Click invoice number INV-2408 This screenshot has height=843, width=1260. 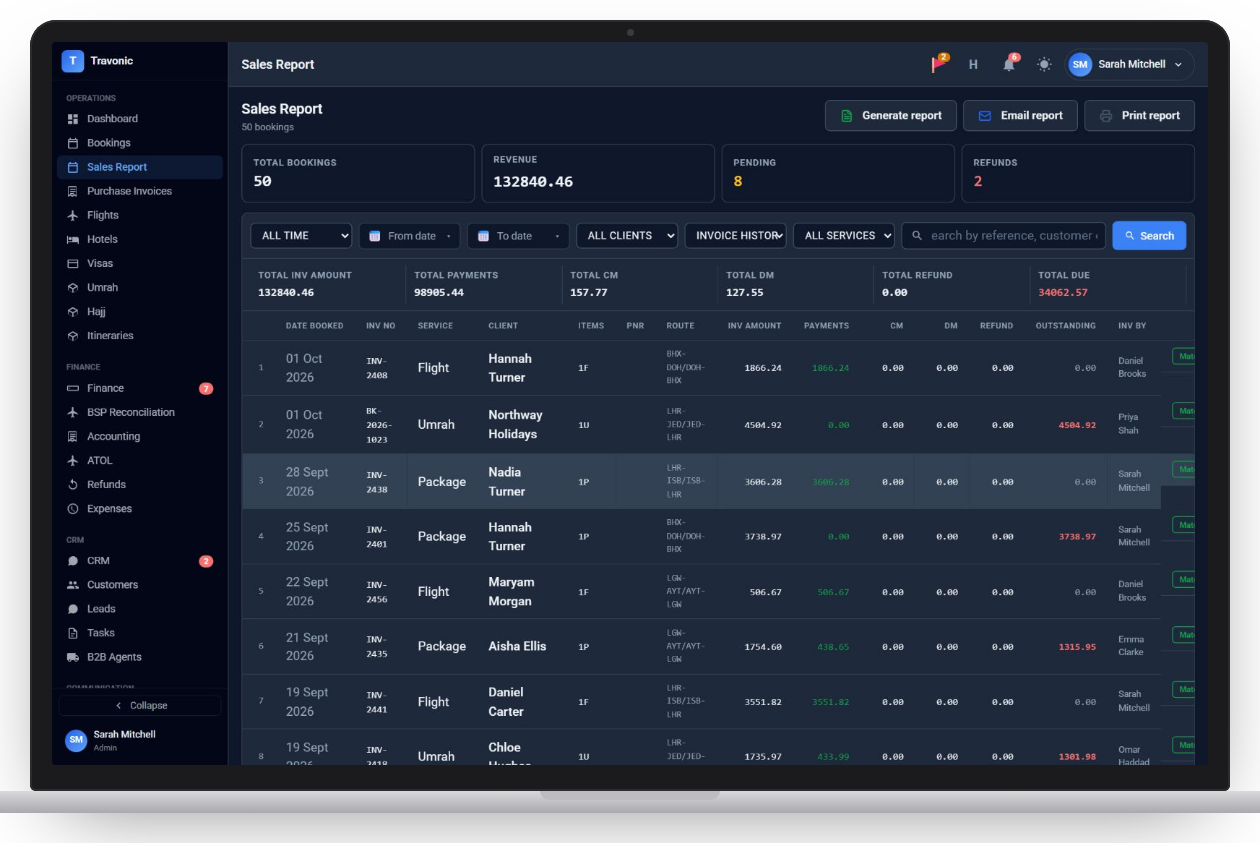[x=377, y=368]
